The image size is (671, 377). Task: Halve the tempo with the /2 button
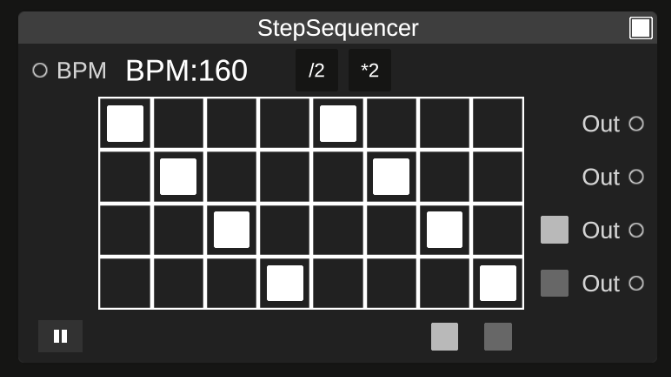point(317,70)
